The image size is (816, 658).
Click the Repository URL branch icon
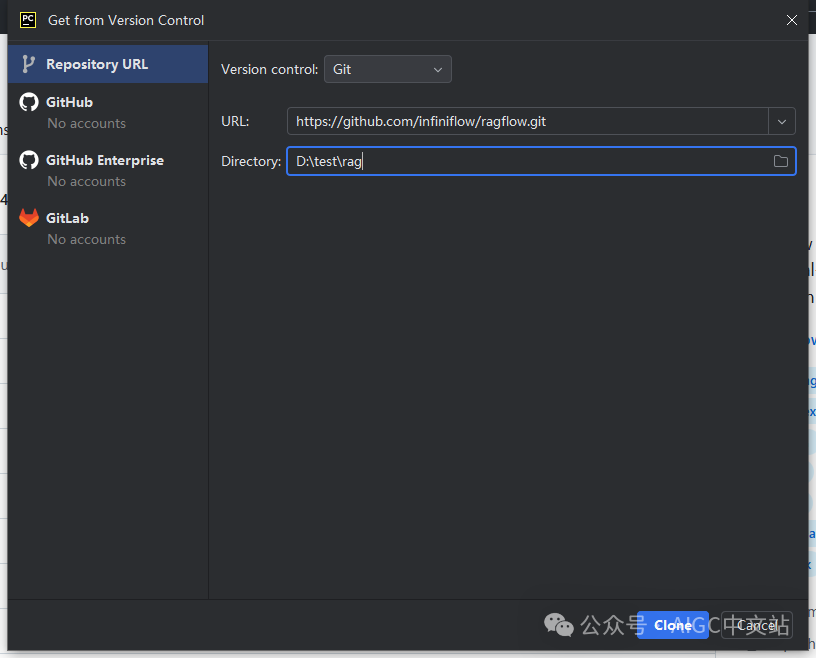[x=29, y=64]
